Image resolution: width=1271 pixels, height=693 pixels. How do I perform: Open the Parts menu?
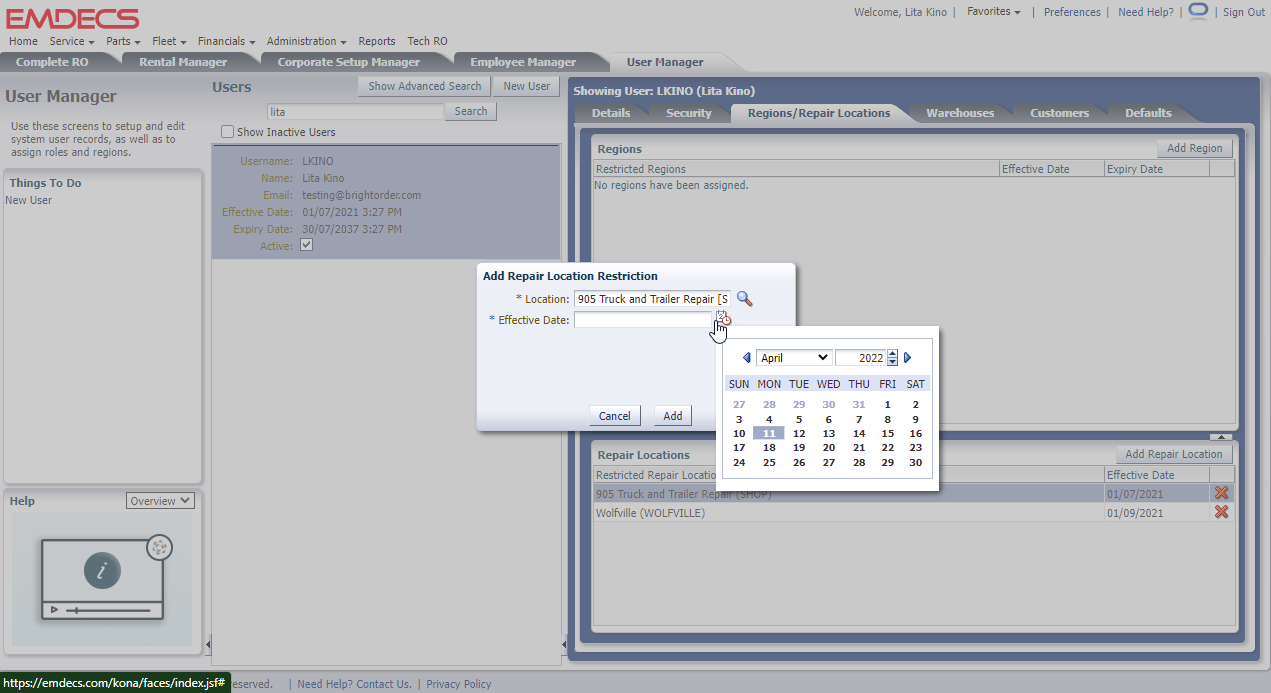coord(123,41)
